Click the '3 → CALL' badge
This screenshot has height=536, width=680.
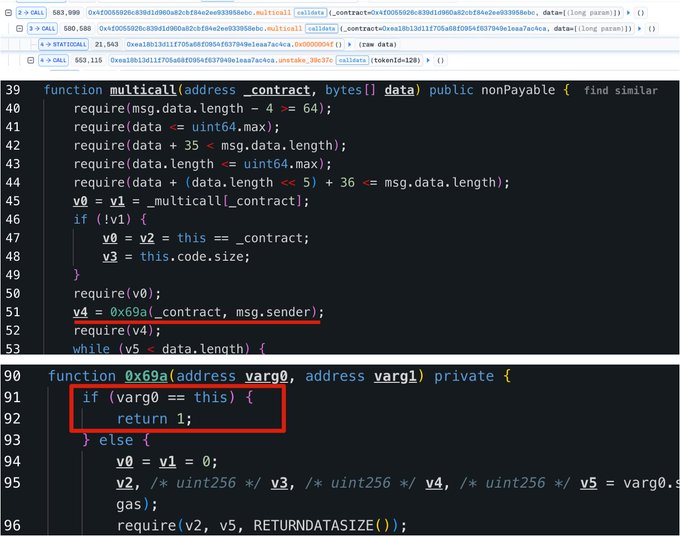click(42, 29)
